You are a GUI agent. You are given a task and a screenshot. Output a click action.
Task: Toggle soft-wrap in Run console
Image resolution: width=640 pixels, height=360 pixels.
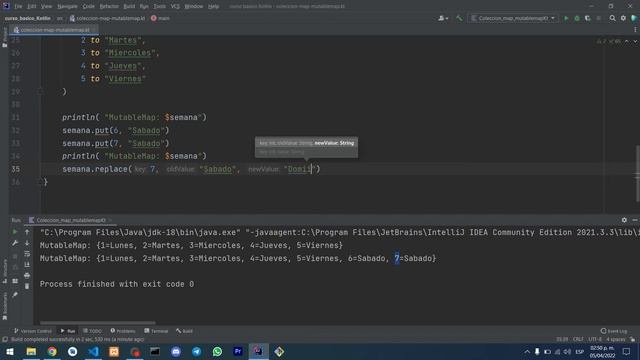coord(27,254)
